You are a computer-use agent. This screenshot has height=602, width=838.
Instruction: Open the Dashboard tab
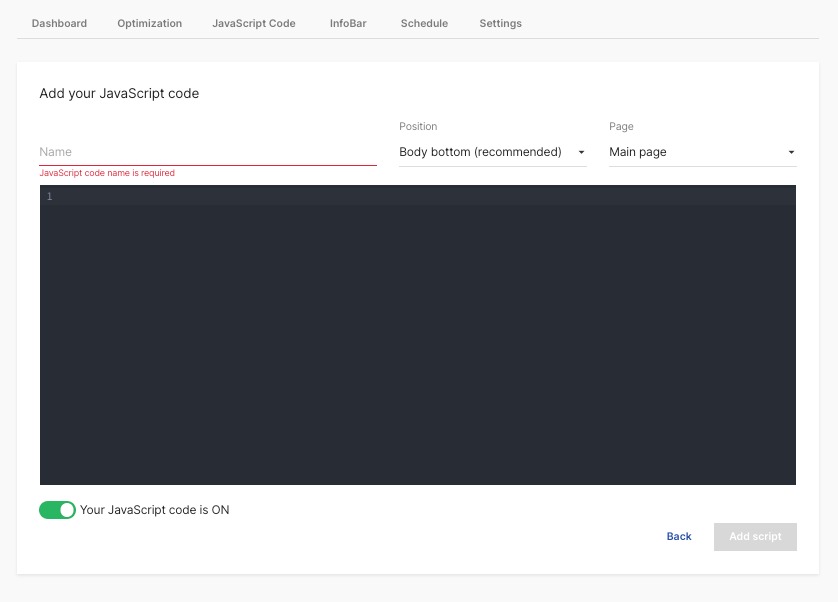[59, 22]
